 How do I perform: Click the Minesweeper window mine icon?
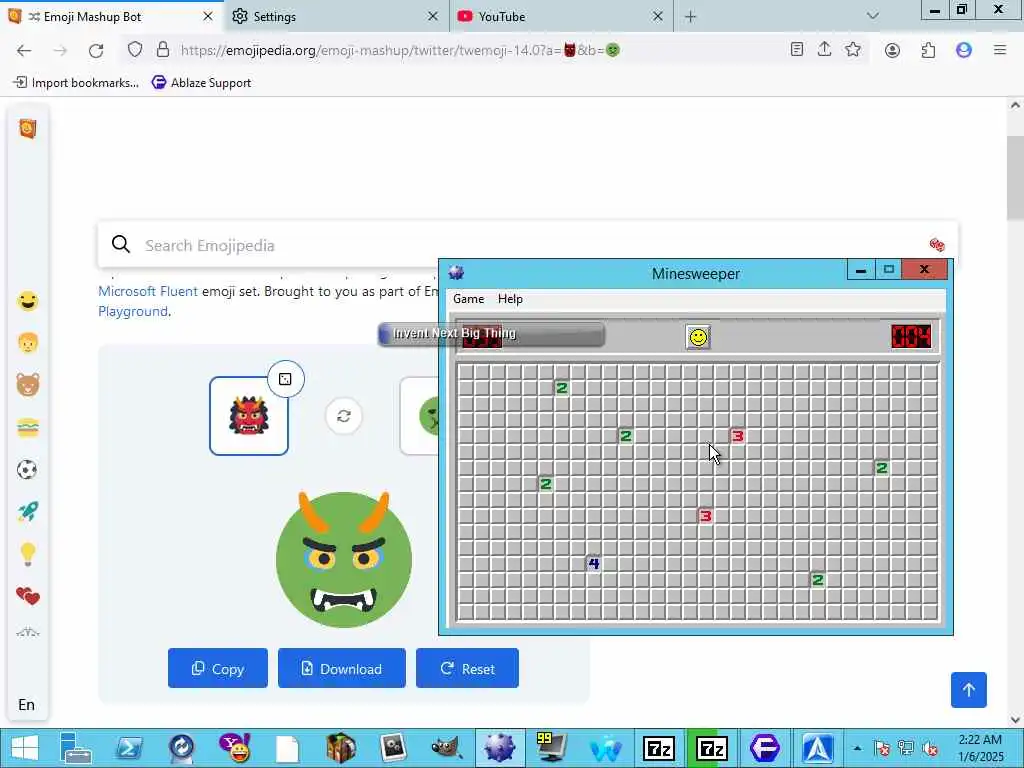point(456,273)
